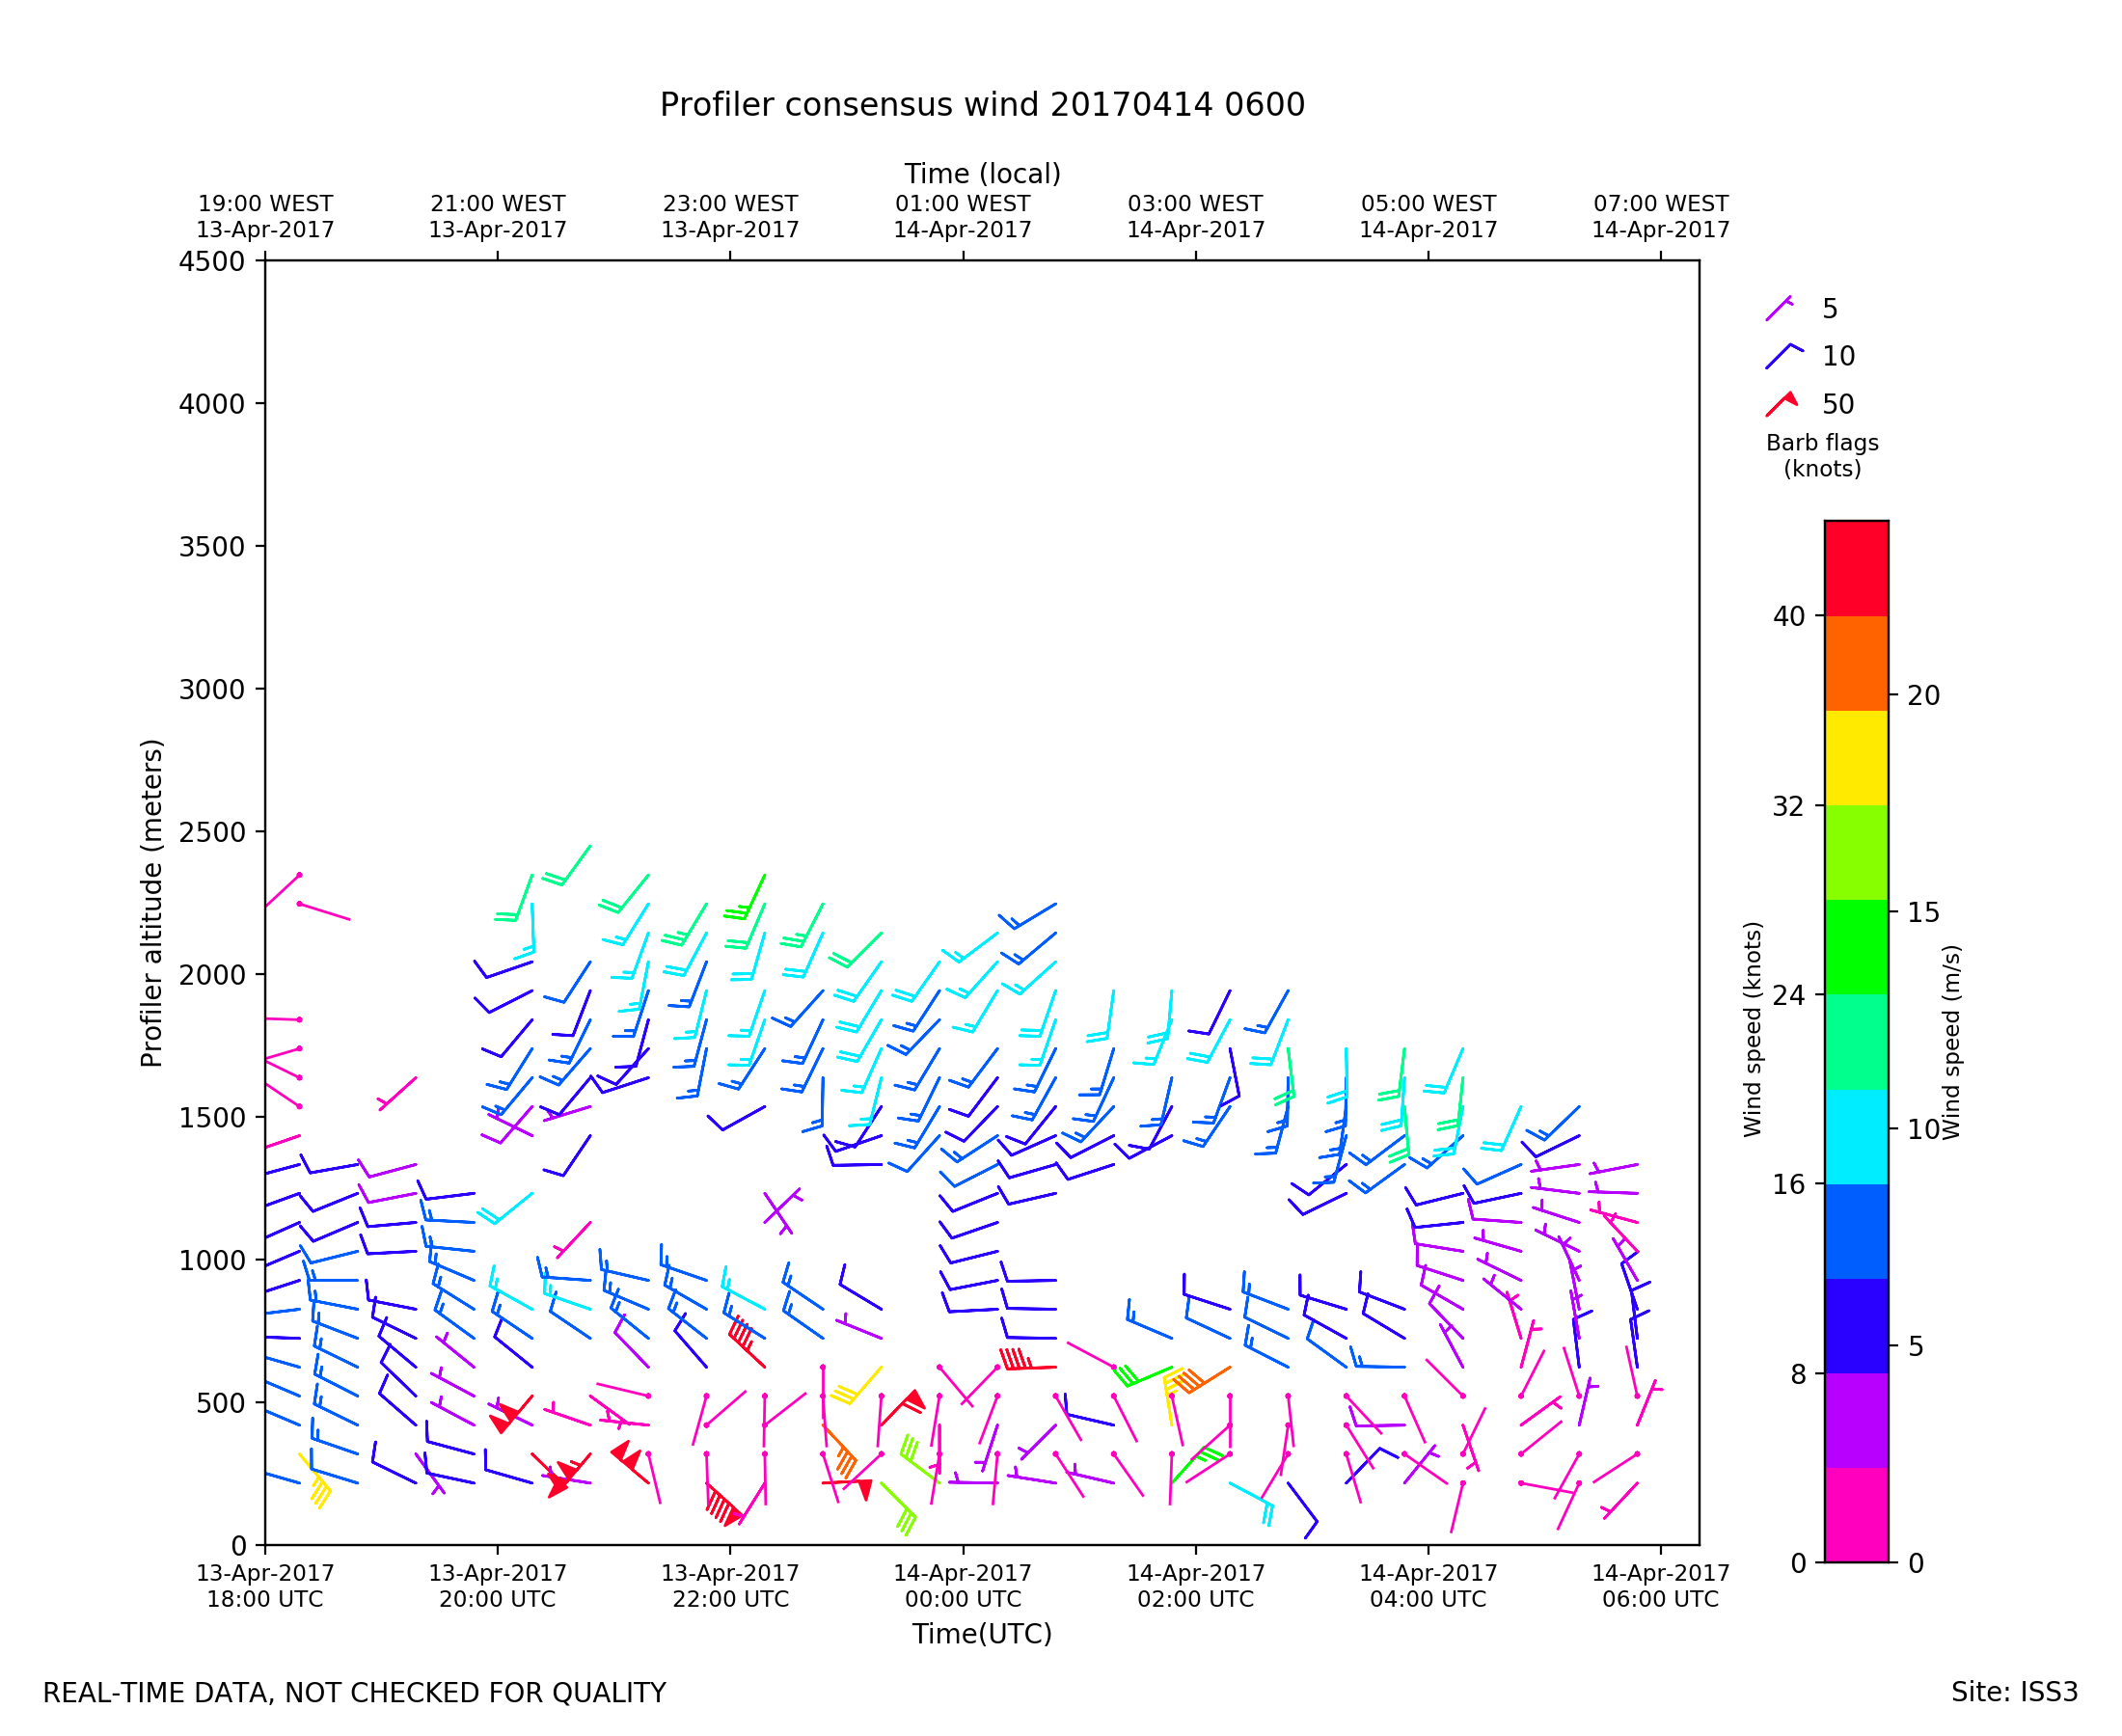The image size is (2122, 1736).
Task: Click the Time(UTC) axis label
Action: [982, 1633]
